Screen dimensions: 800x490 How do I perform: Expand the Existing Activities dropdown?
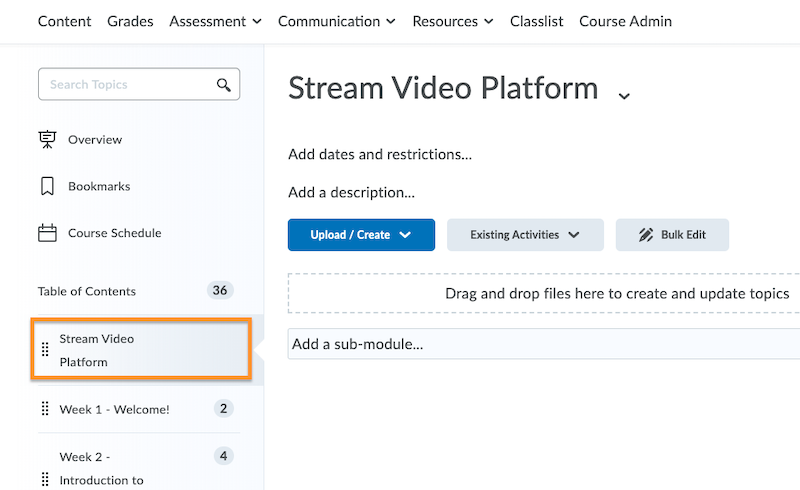[x=525, y=235]
